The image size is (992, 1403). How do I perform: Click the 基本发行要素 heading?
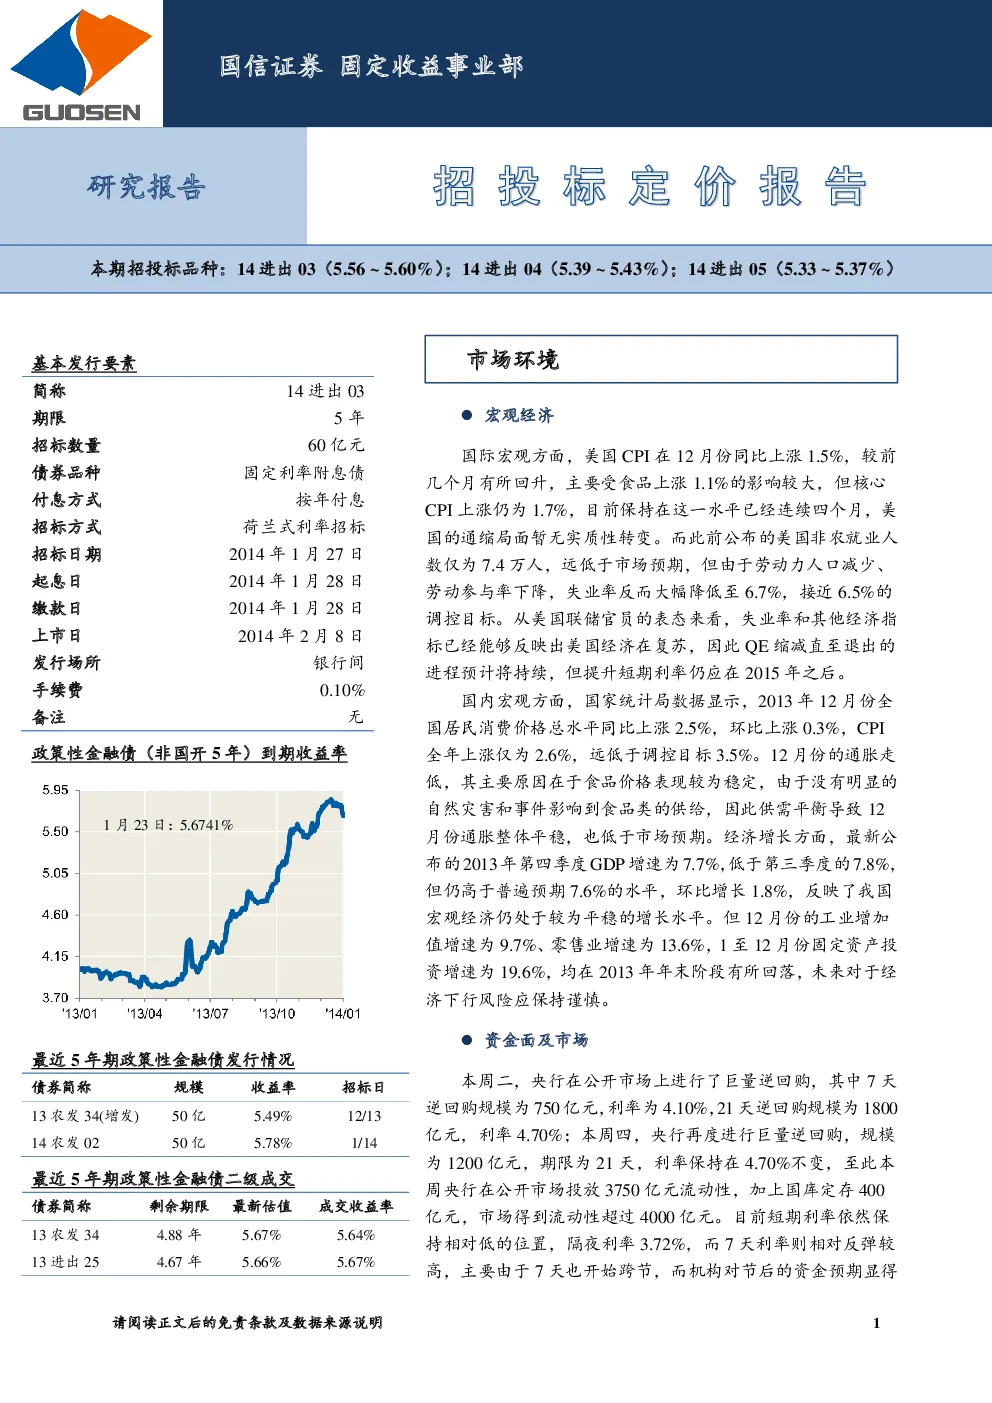pos(84,363)
